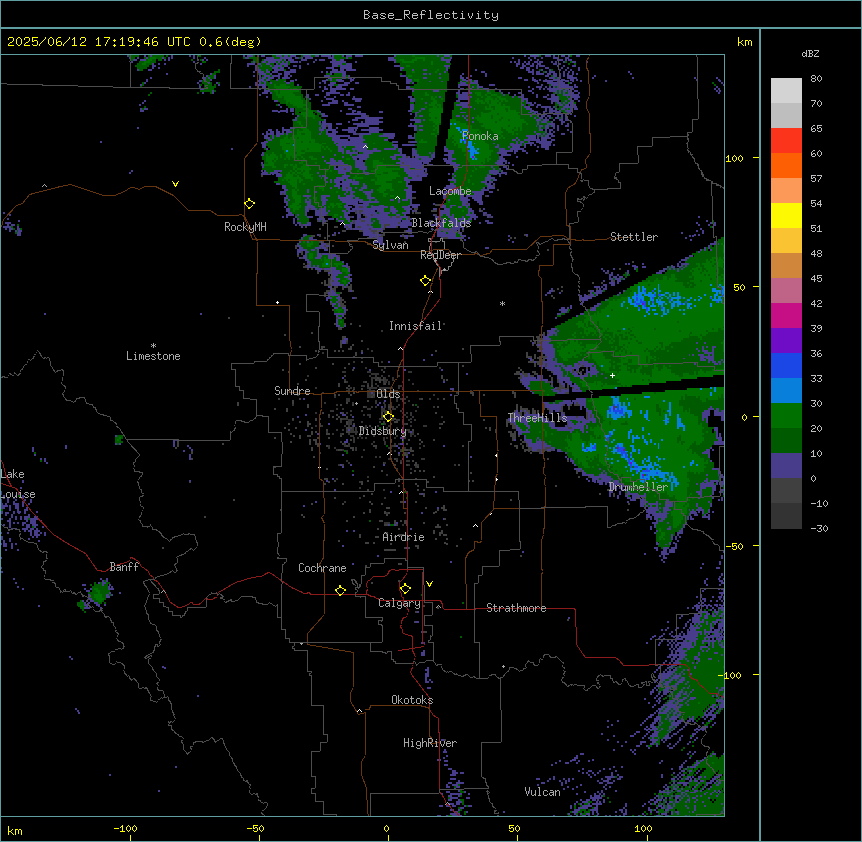Click the 65 value on the dBZ legend
862x842 pixels.
[816, 129]
